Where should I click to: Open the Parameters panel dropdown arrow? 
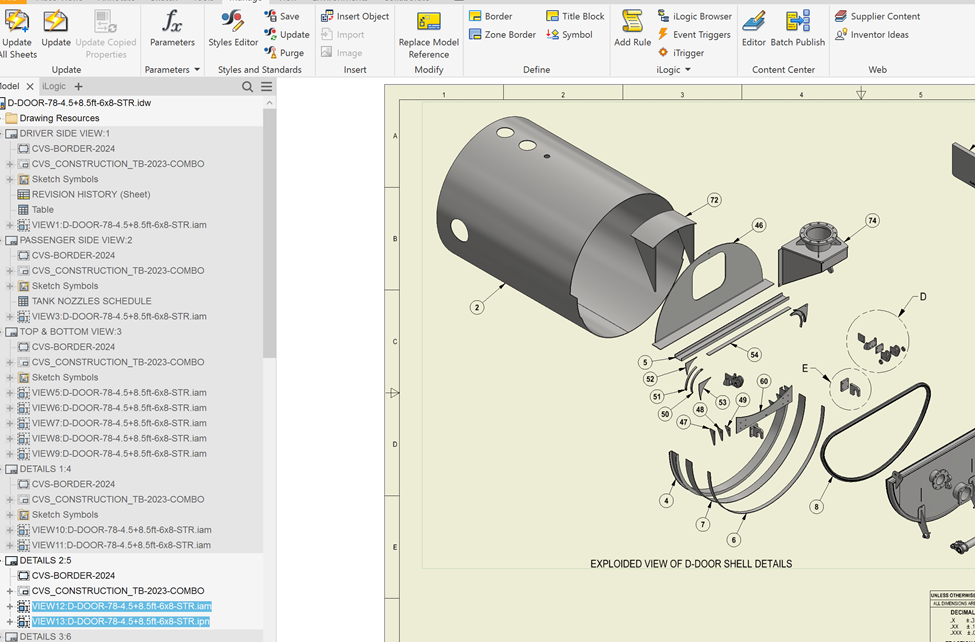coord(197,70)
